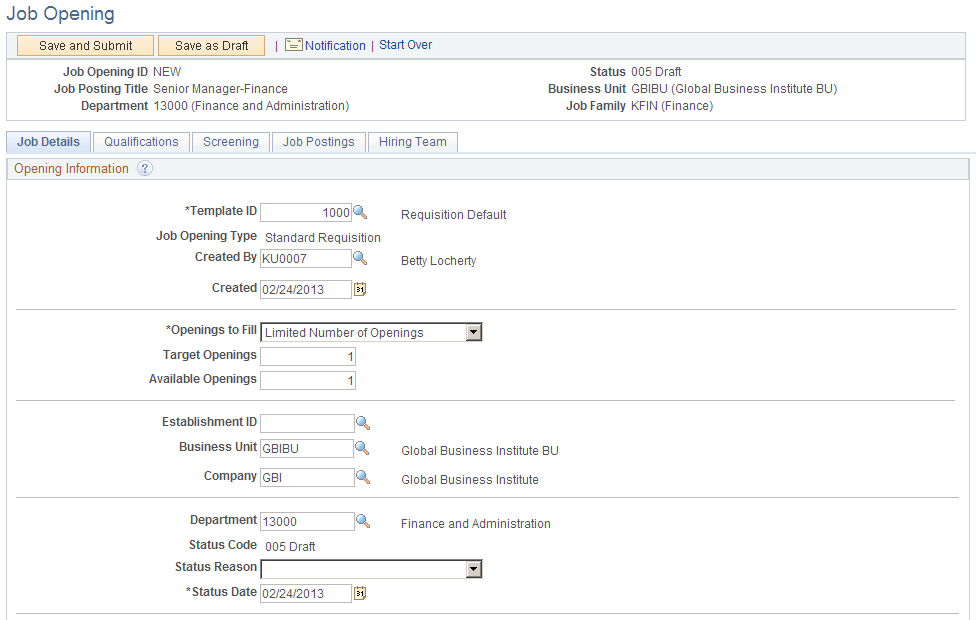This screenshot has height=620, width=976.
Task: Select 'Senior Manager-Finance' posting title
Action: [220, 89]
